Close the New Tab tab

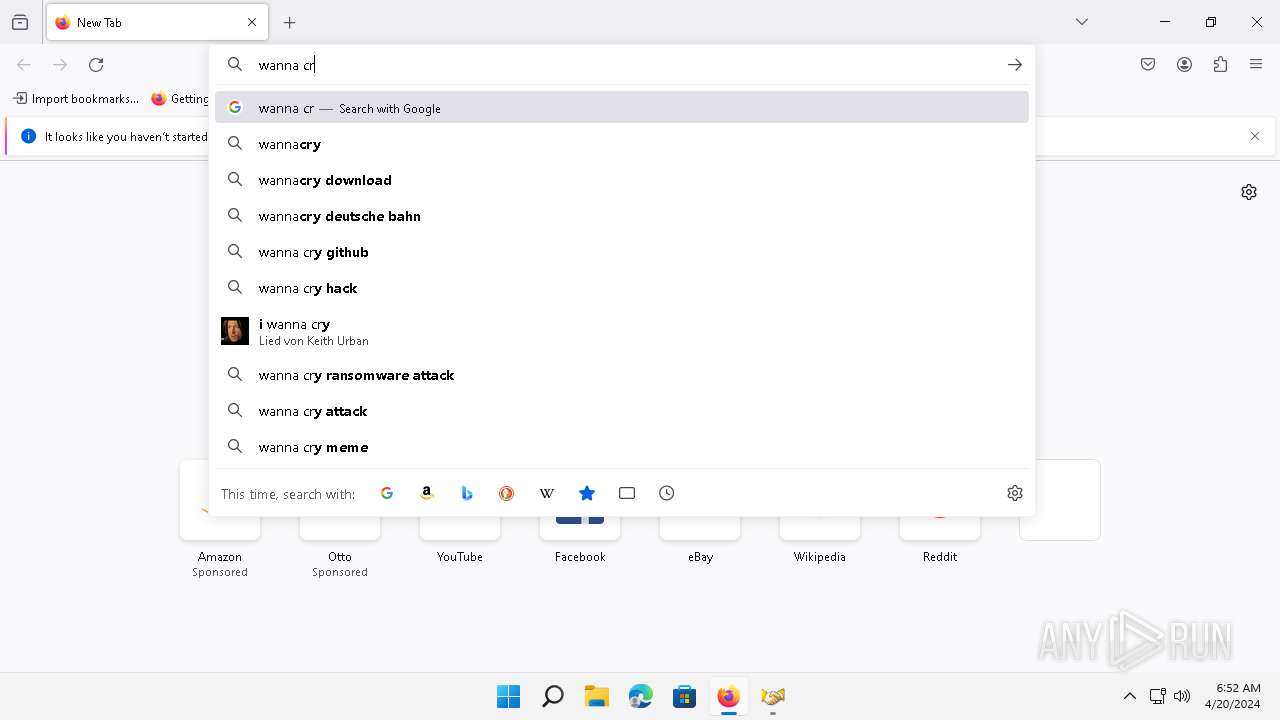[252, 22]
